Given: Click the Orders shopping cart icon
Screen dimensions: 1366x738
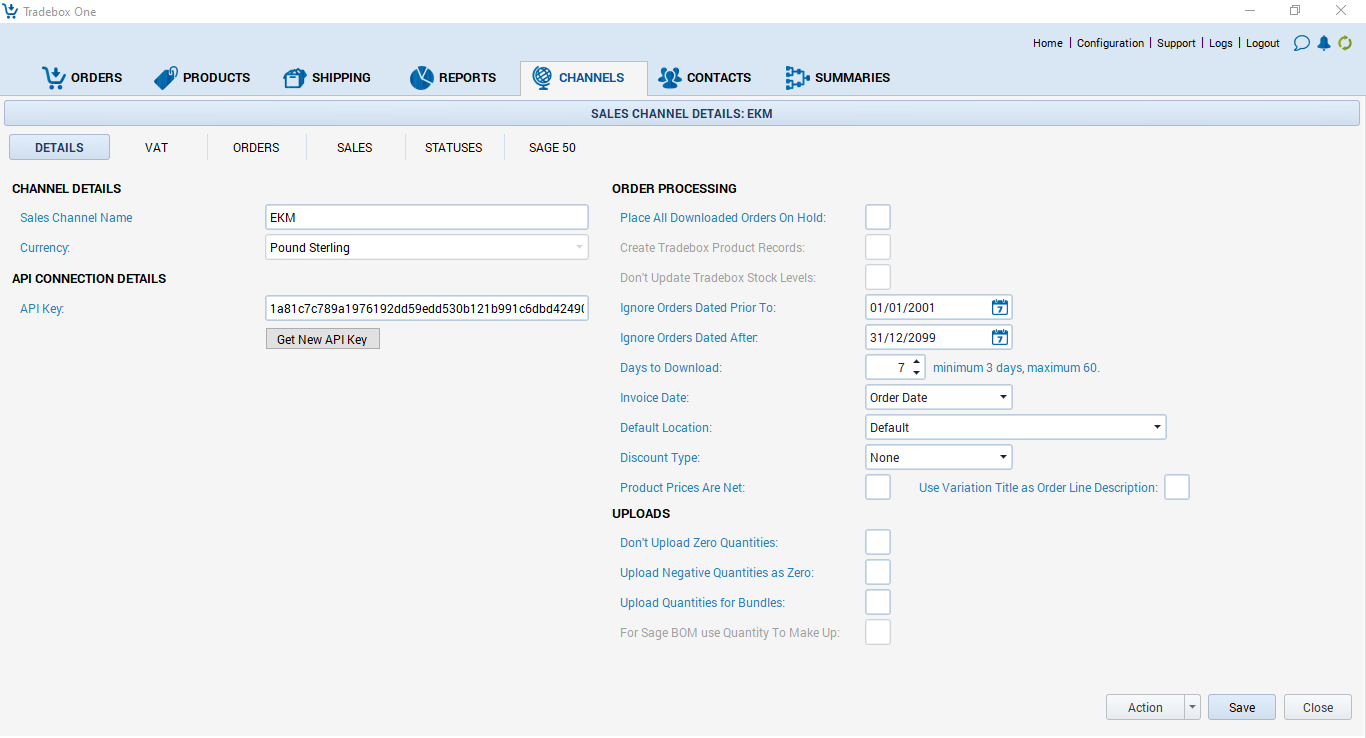Looking at the screenshot, I should tap(53, 77).
